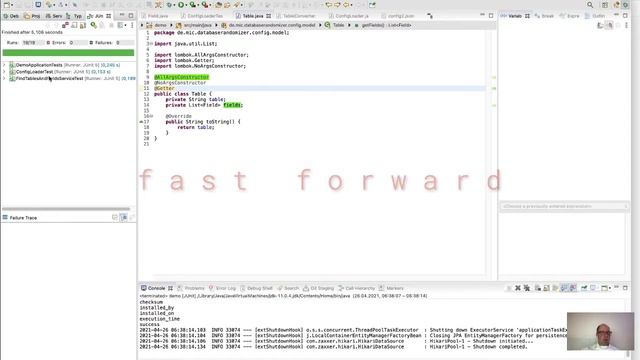Minimize the JUnit view panel
The image size is (640, 360).
[122, 15]
